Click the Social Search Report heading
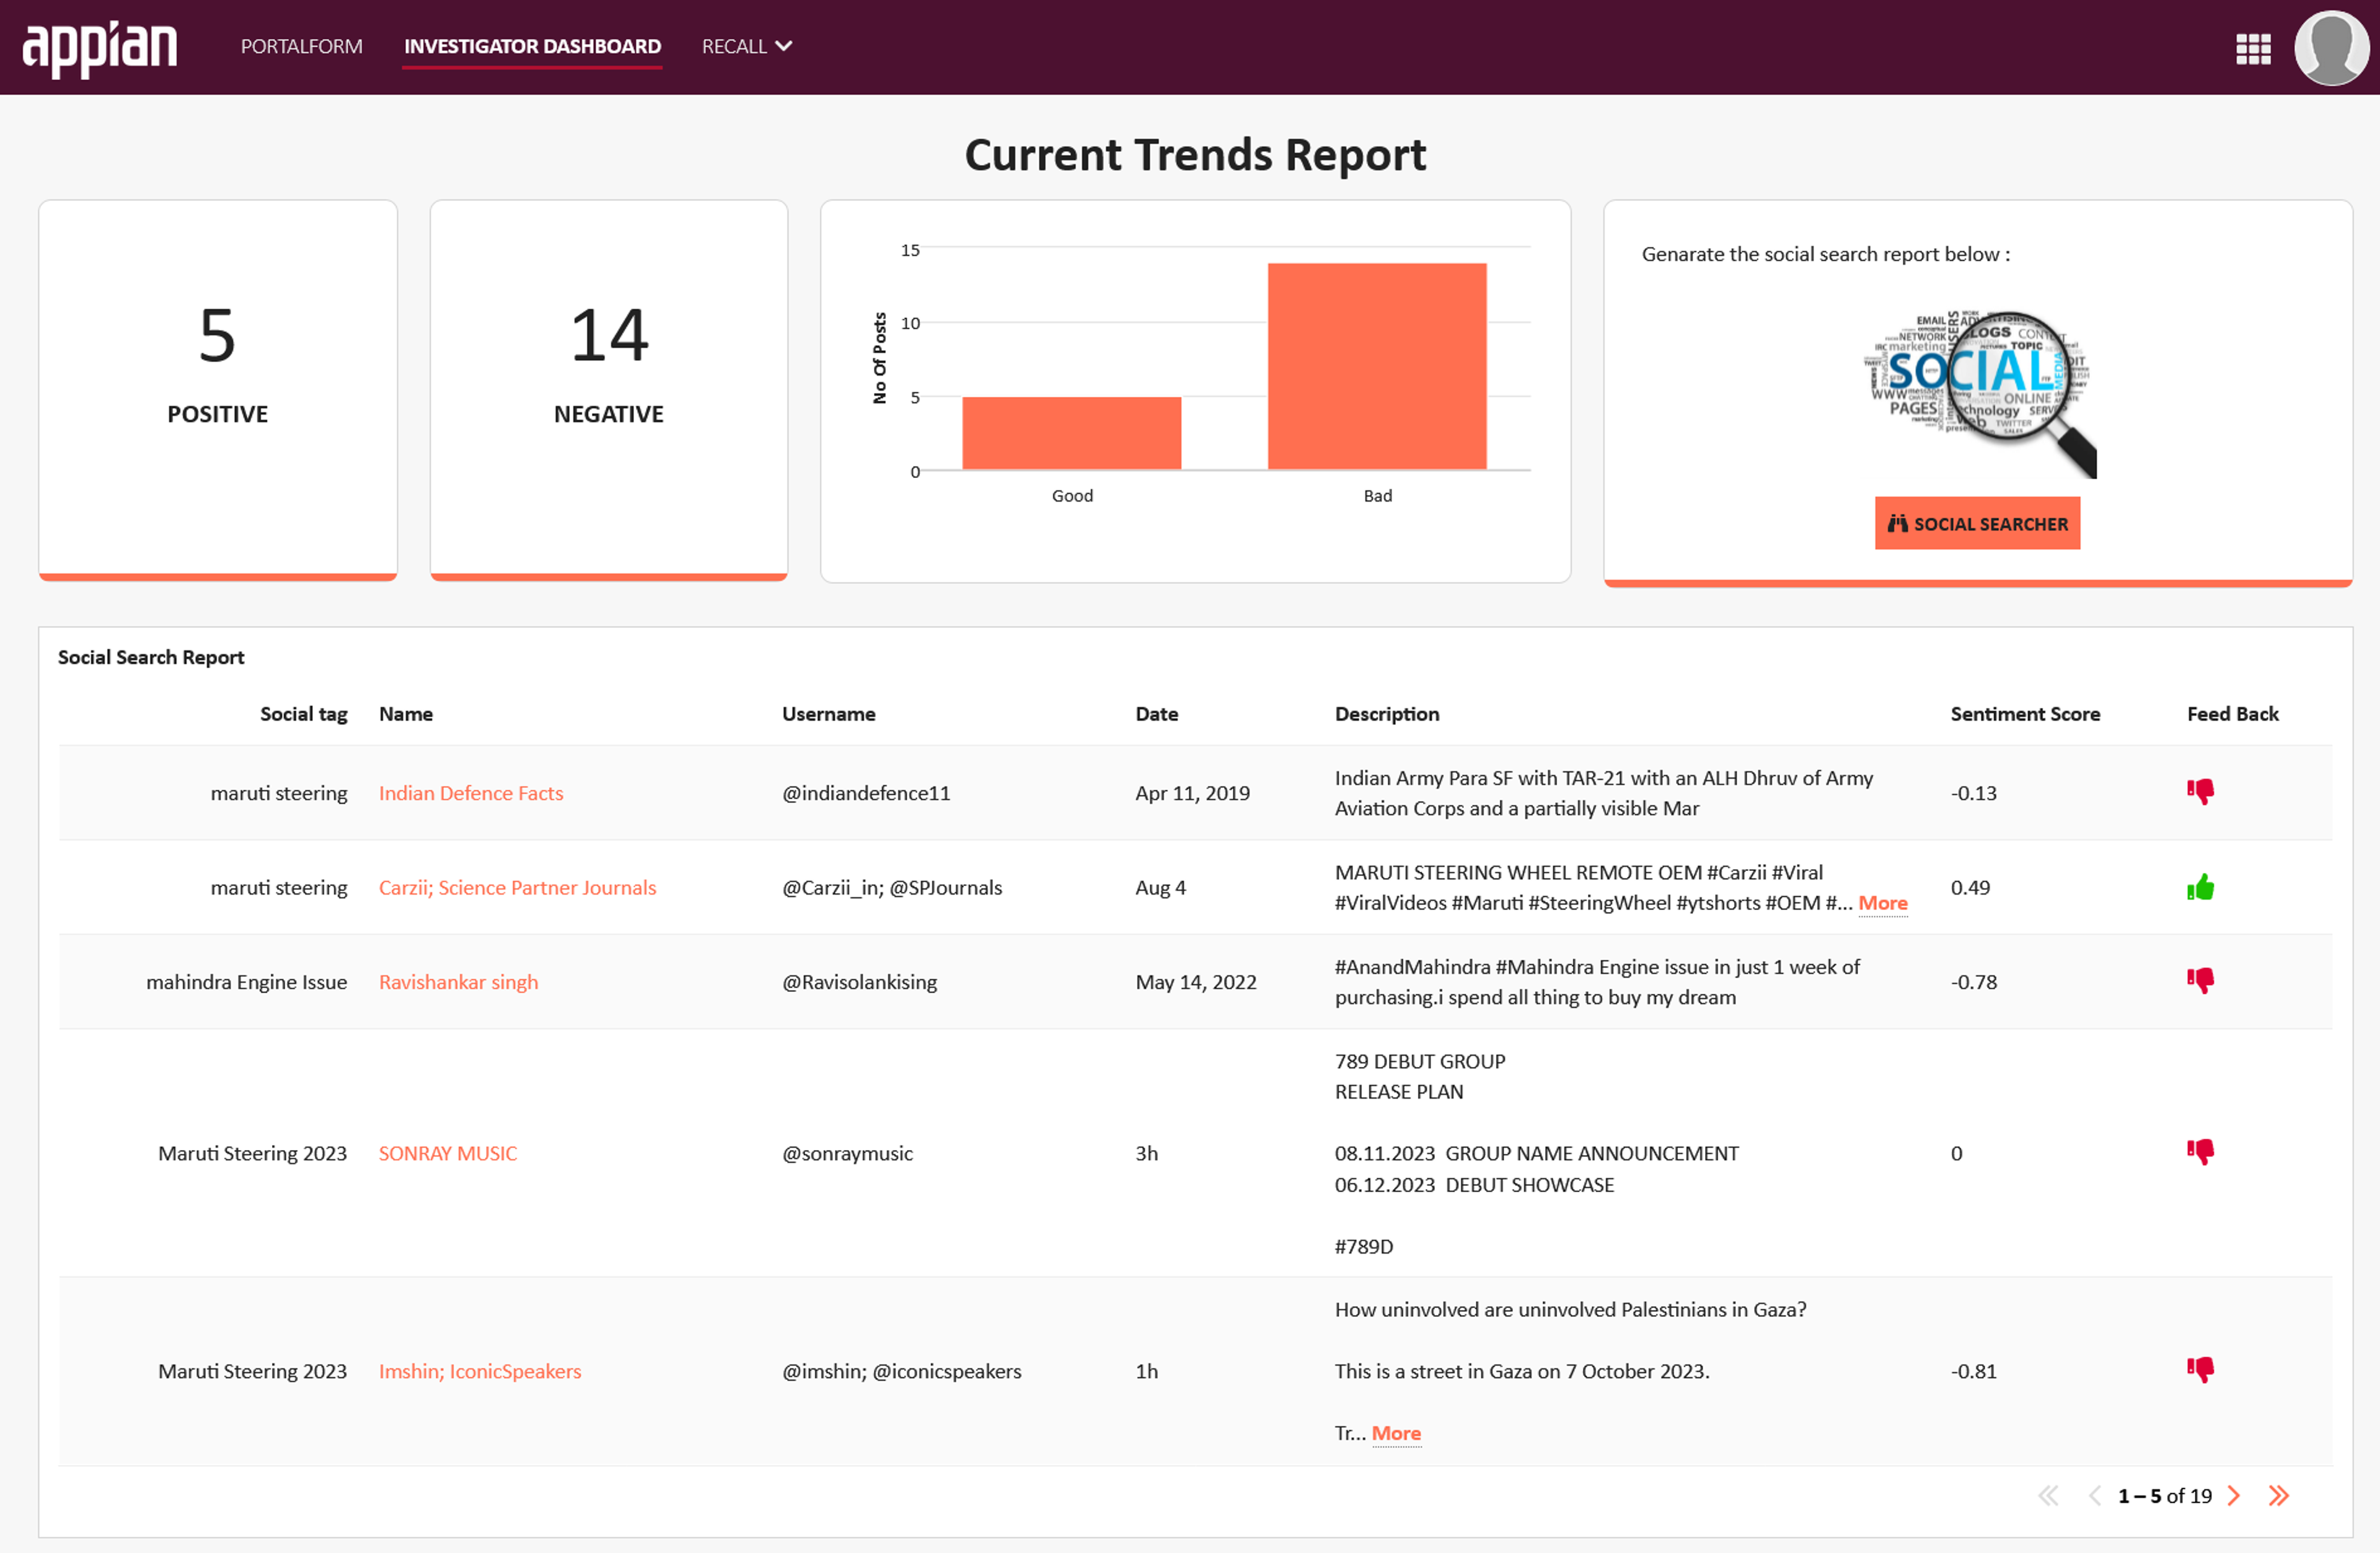Viewport: 2380px width, 1553px height. tap(151, 657)
